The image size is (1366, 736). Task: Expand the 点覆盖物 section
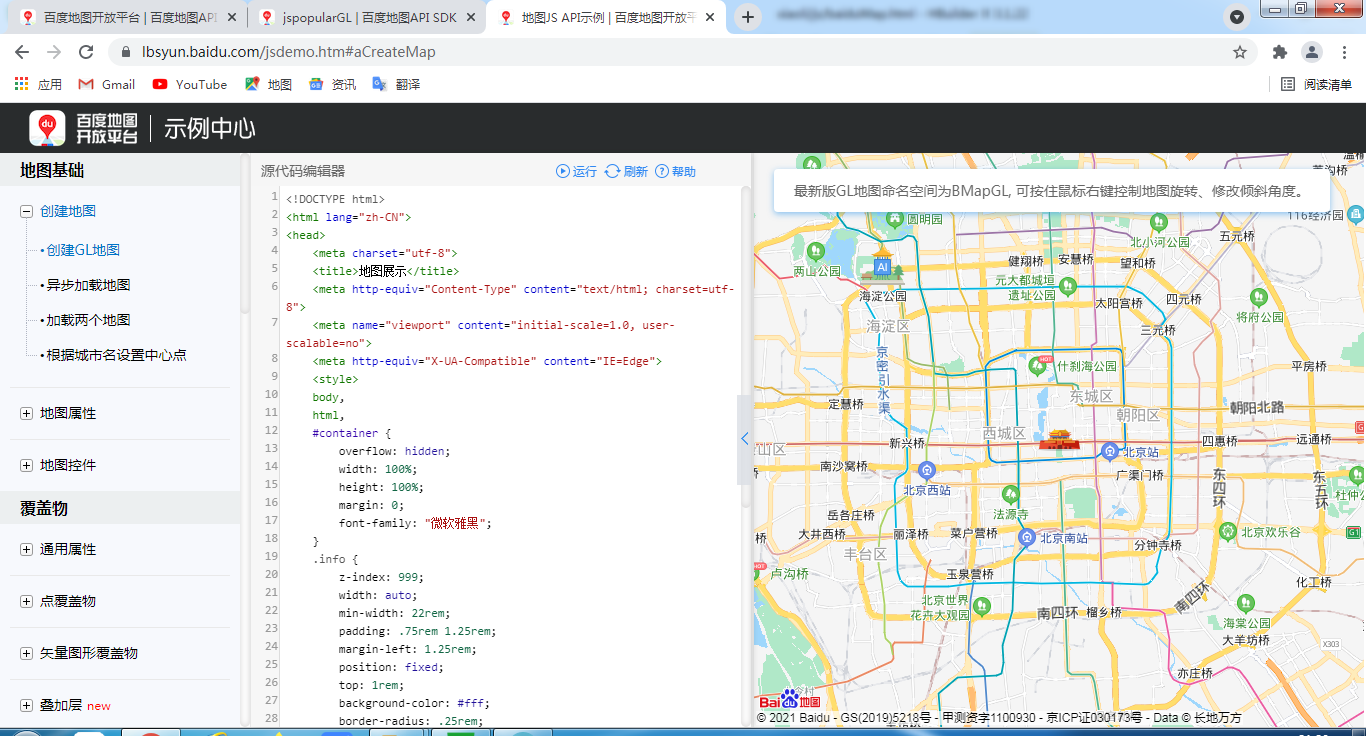(x=26, y=601)
